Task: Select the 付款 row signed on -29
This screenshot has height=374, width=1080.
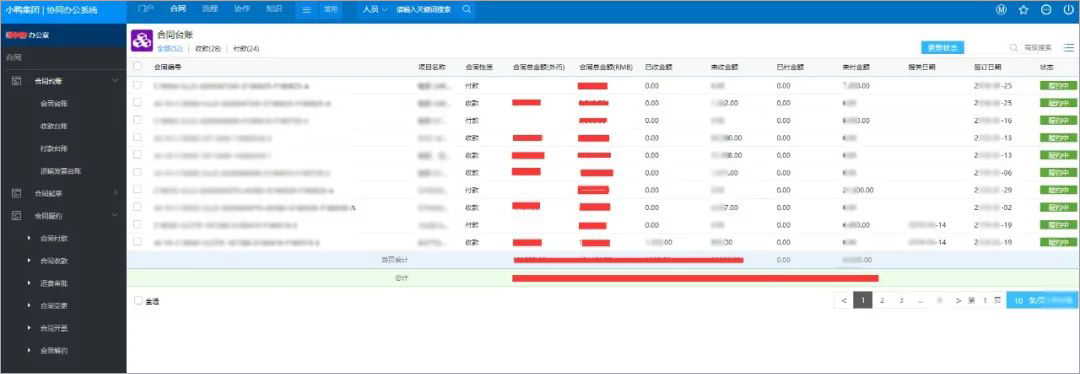Action: (137, 189)
